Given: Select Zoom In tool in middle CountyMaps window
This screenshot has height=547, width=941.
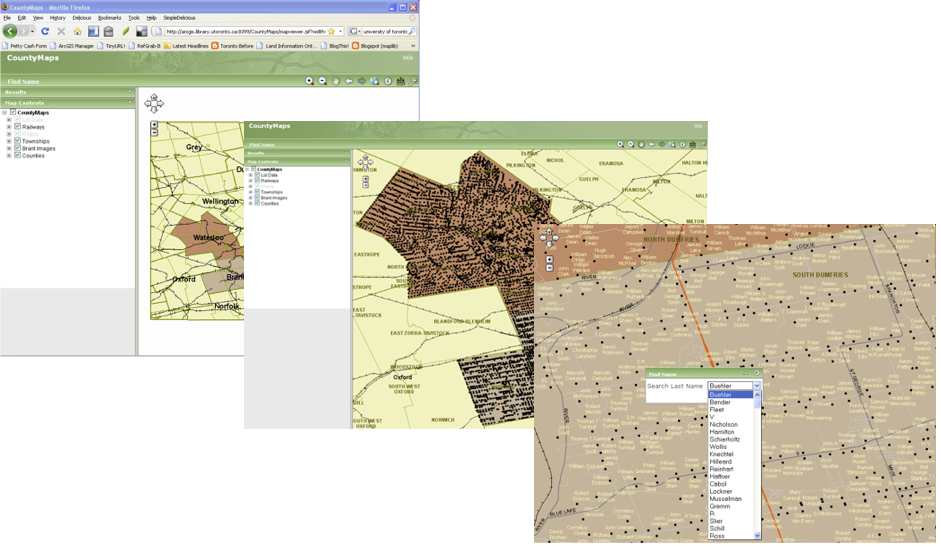Looking at the screenshot, I should (621, 144).
